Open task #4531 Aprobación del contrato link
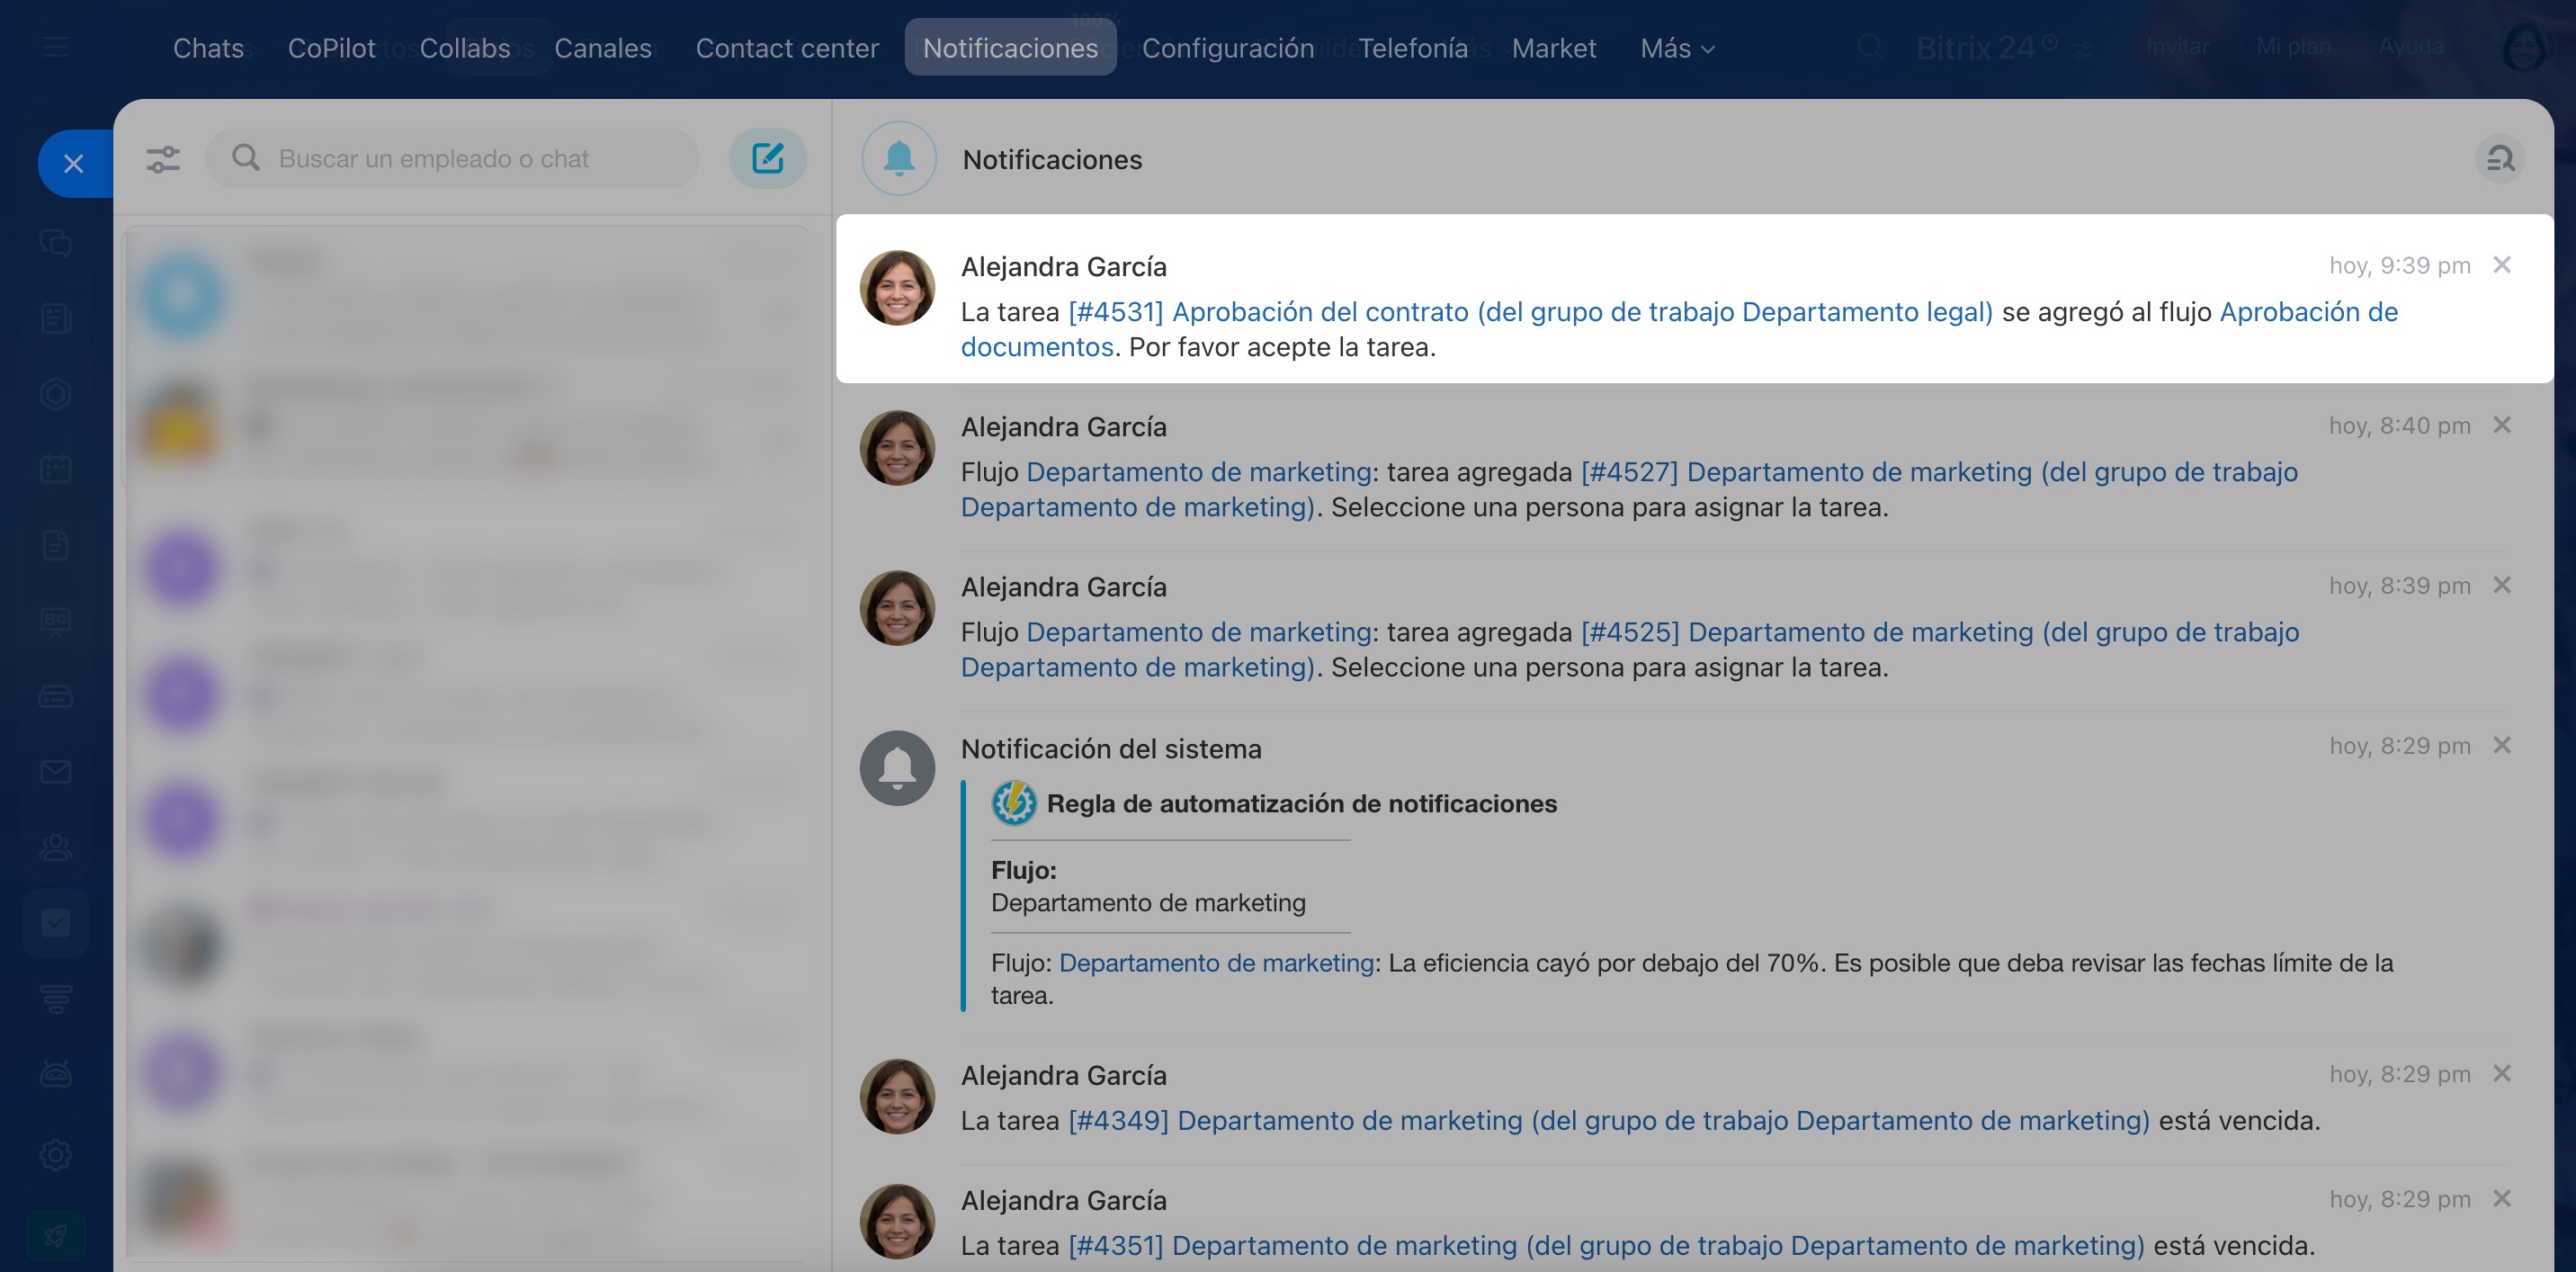Viewport: 2576px width, 1272px height. click(x=1531, y=312)
